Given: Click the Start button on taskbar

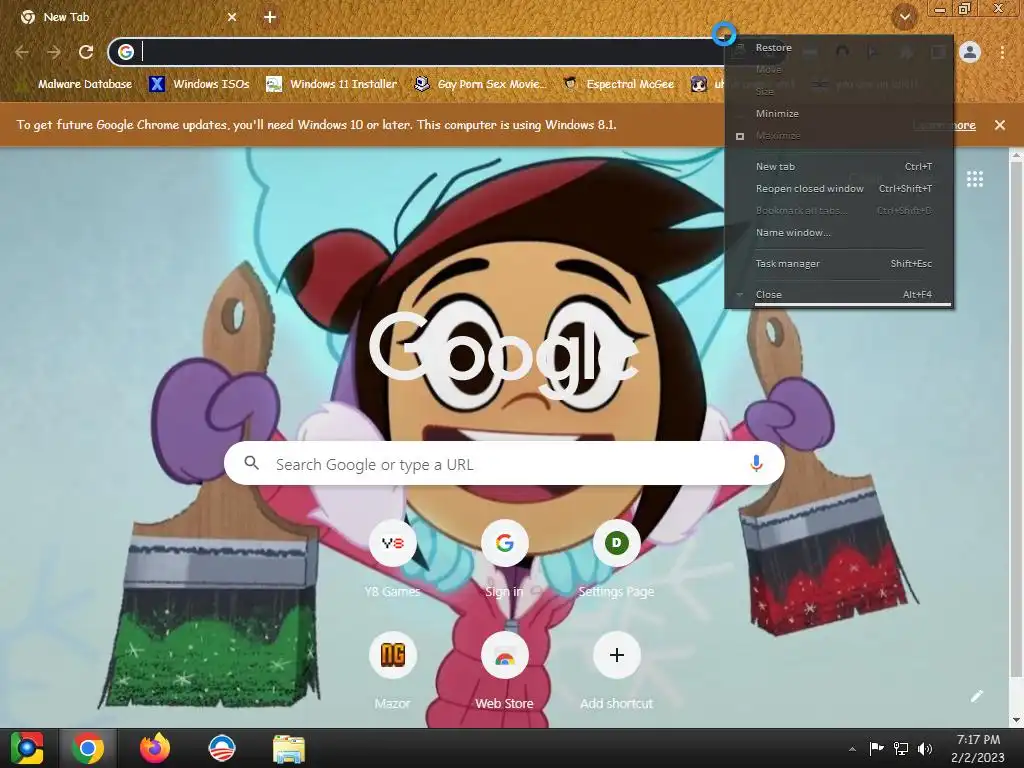Looking at the screenshot, I should tap(27, 748).
